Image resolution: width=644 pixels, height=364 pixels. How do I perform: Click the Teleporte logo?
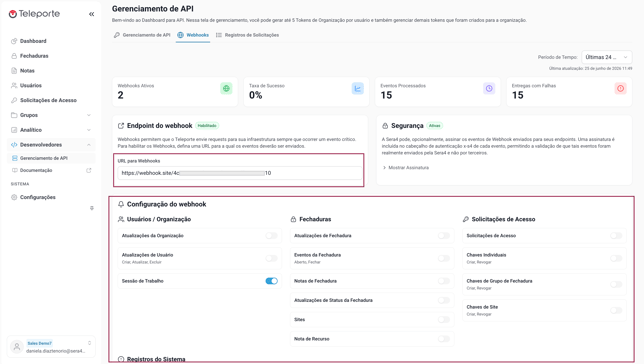coord(34,14)
